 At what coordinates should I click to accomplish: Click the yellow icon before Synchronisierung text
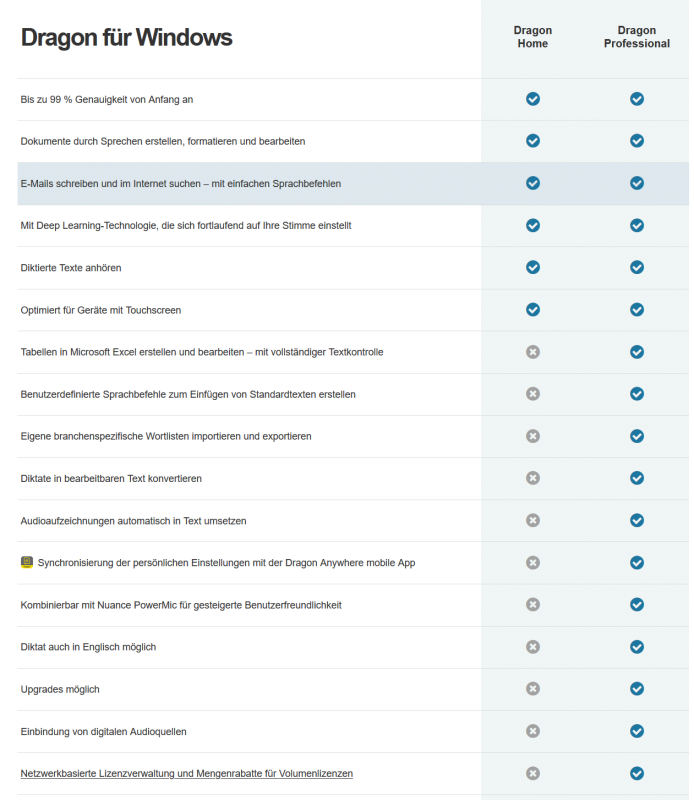[x=27, y=563]
